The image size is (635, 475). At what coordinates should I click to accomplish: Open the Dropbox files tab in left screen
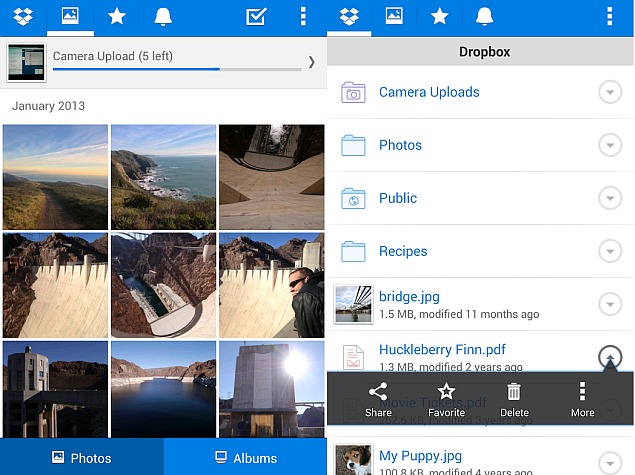tap(23, 17)
